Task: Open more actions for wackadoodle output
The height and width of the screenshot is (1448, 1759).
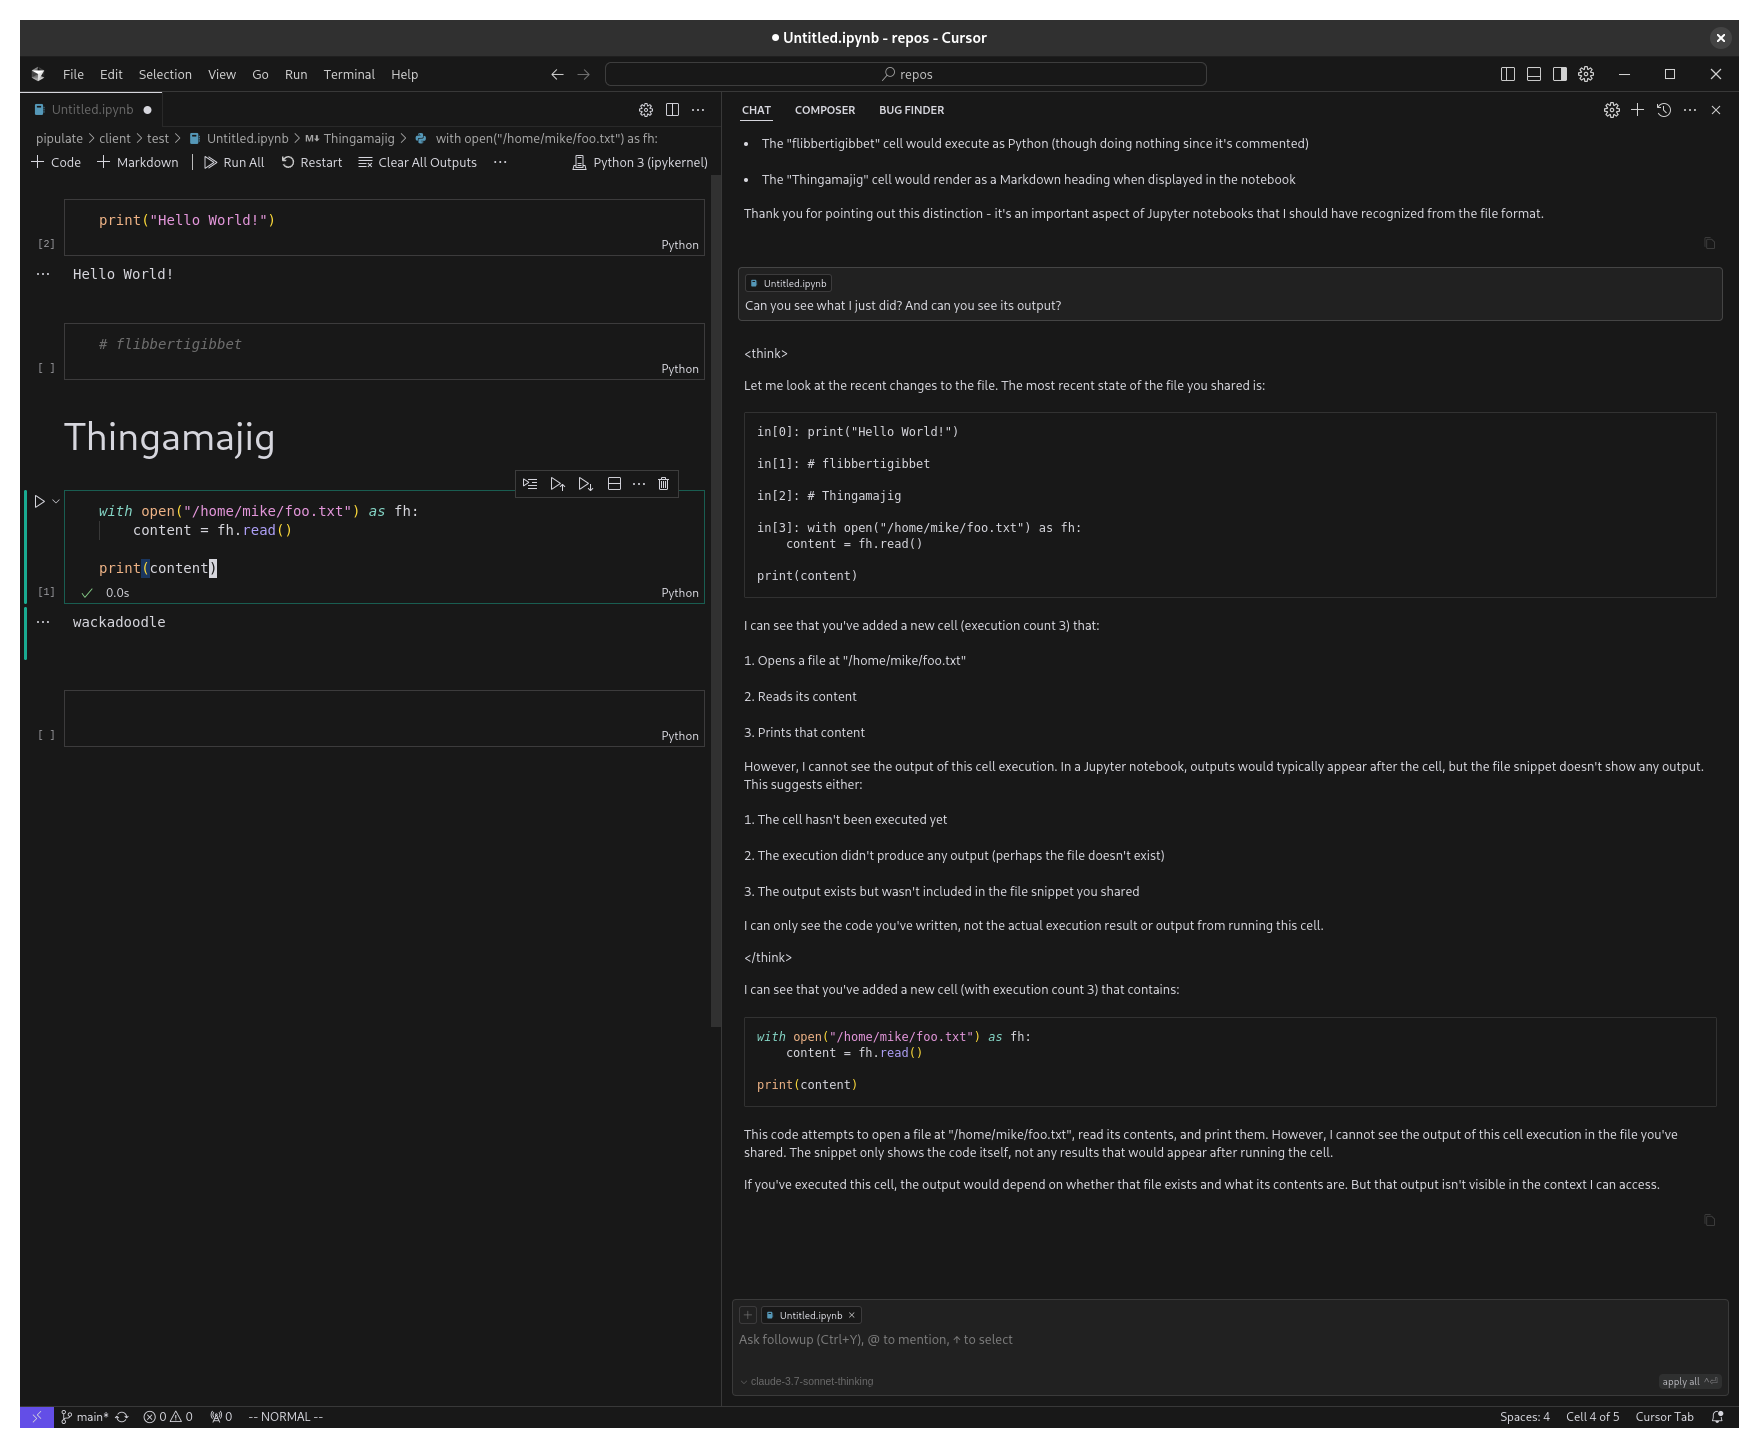Action: tap(43, 622)
